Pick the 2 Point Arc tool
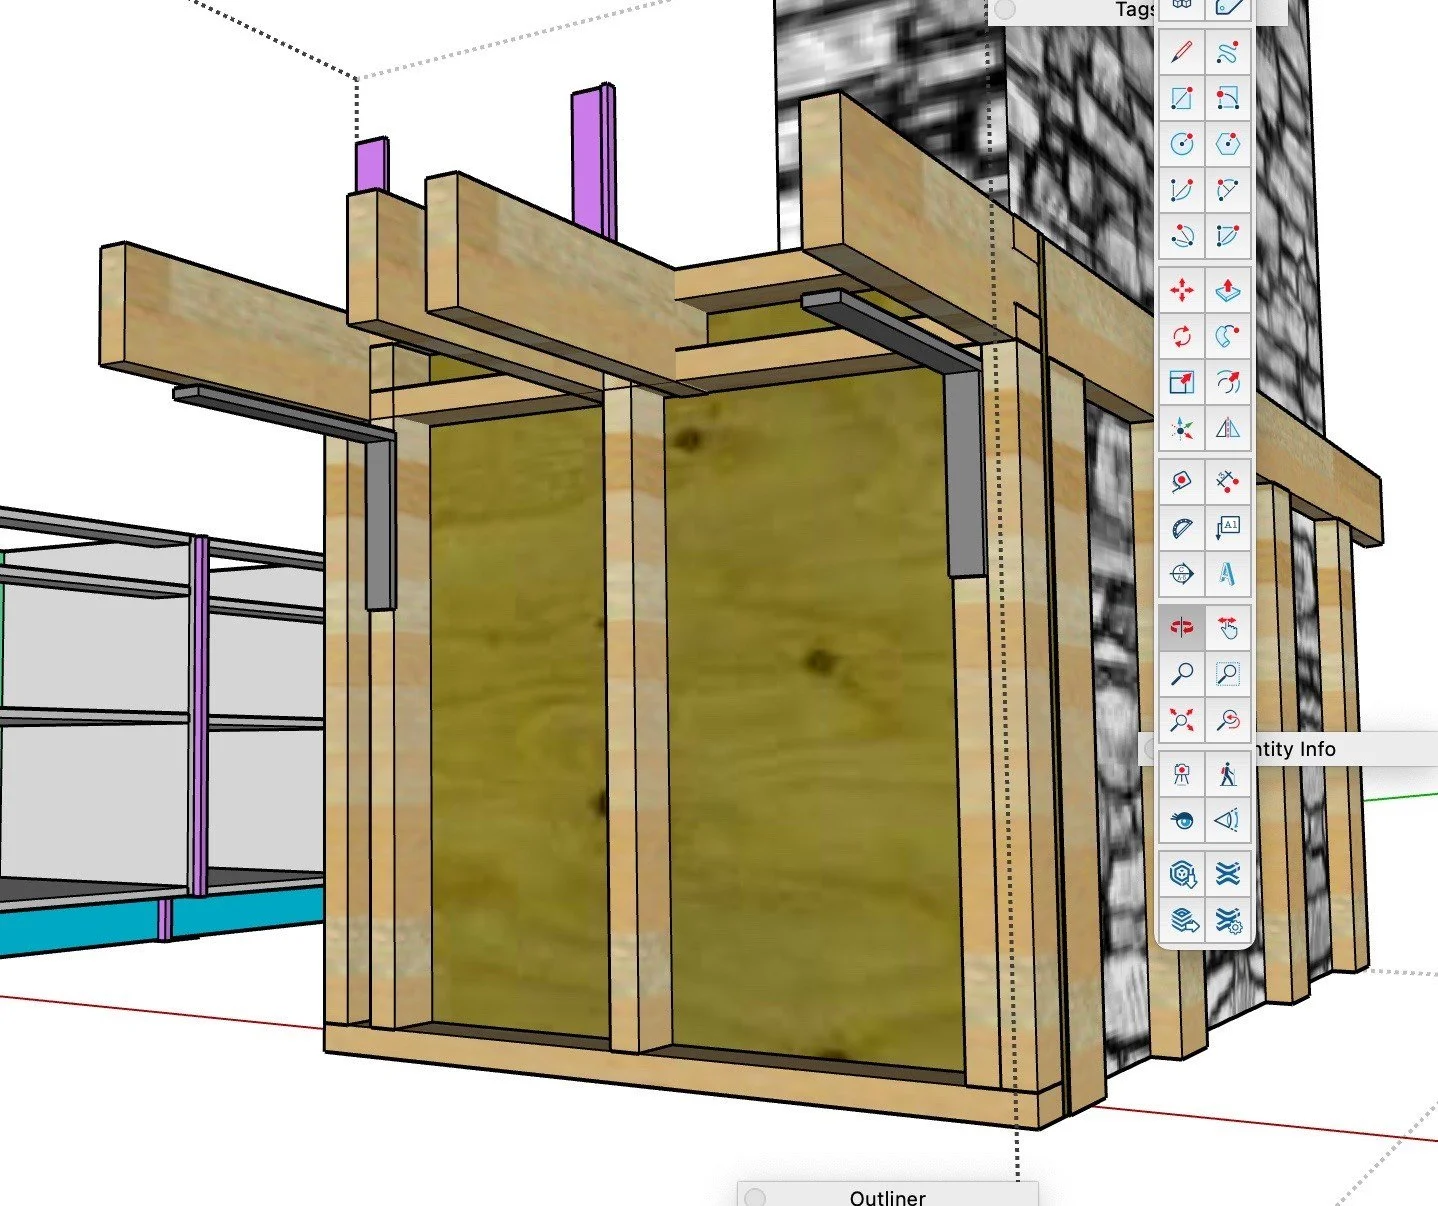The image size is (1438, 1206). click(x=1228, y=190)
